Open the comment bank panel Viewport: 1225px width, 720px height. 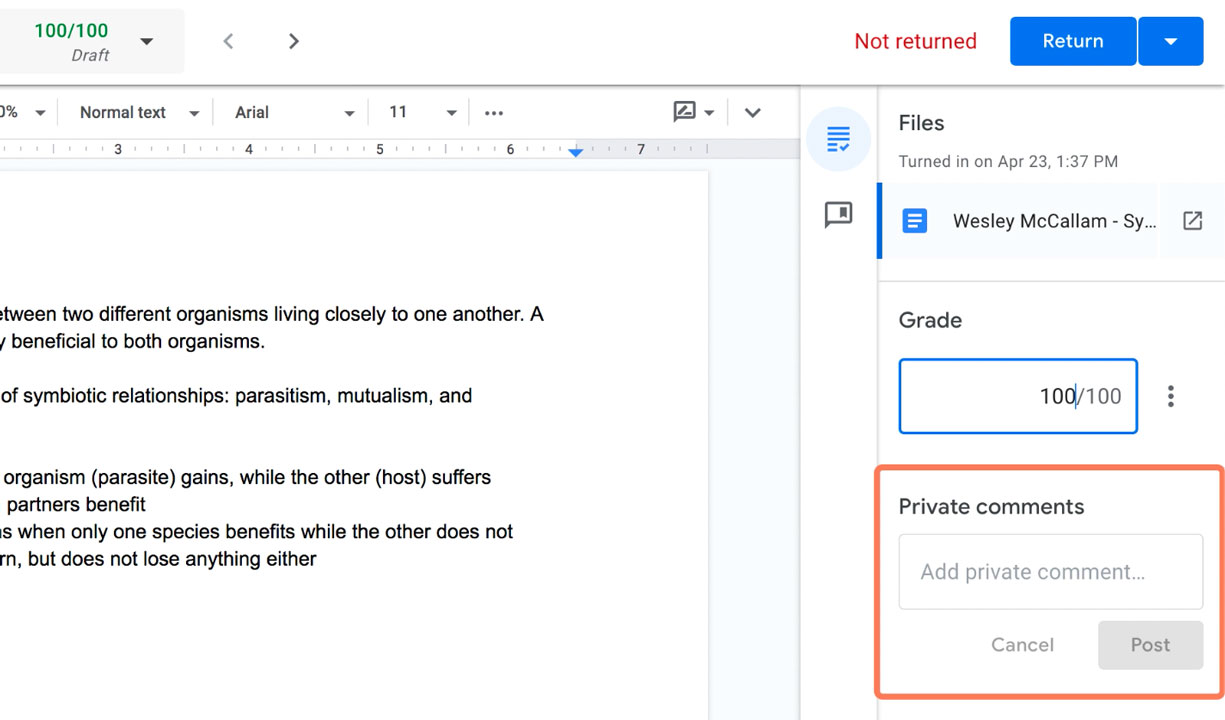pos(839,215)
